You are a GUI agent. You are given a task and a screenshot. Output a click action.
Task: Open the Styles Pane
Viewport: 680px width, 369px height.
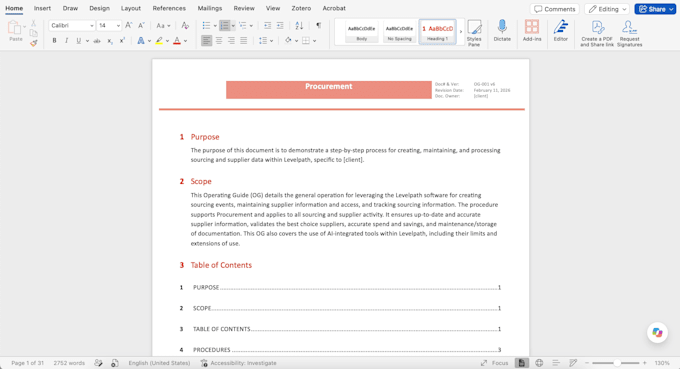(x=474, y=33)
